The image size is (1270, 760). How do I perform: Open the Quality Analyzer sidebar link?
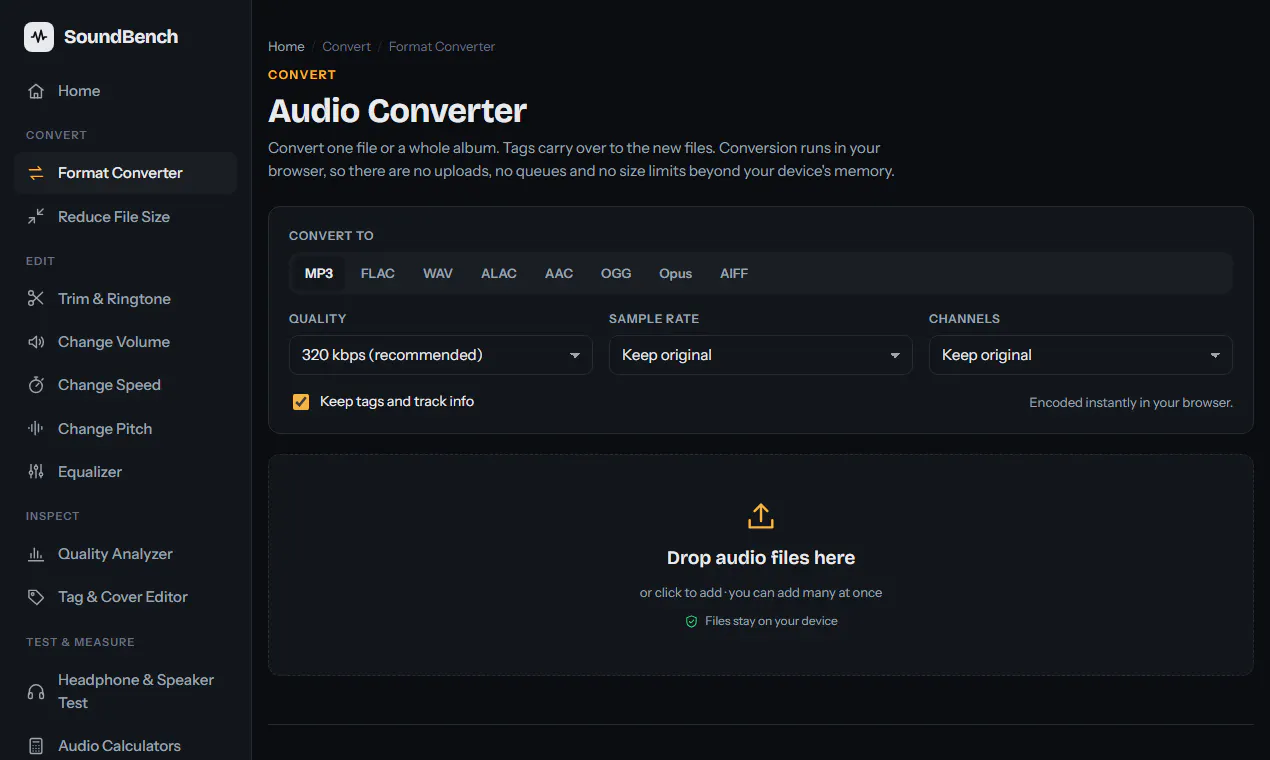126,554
